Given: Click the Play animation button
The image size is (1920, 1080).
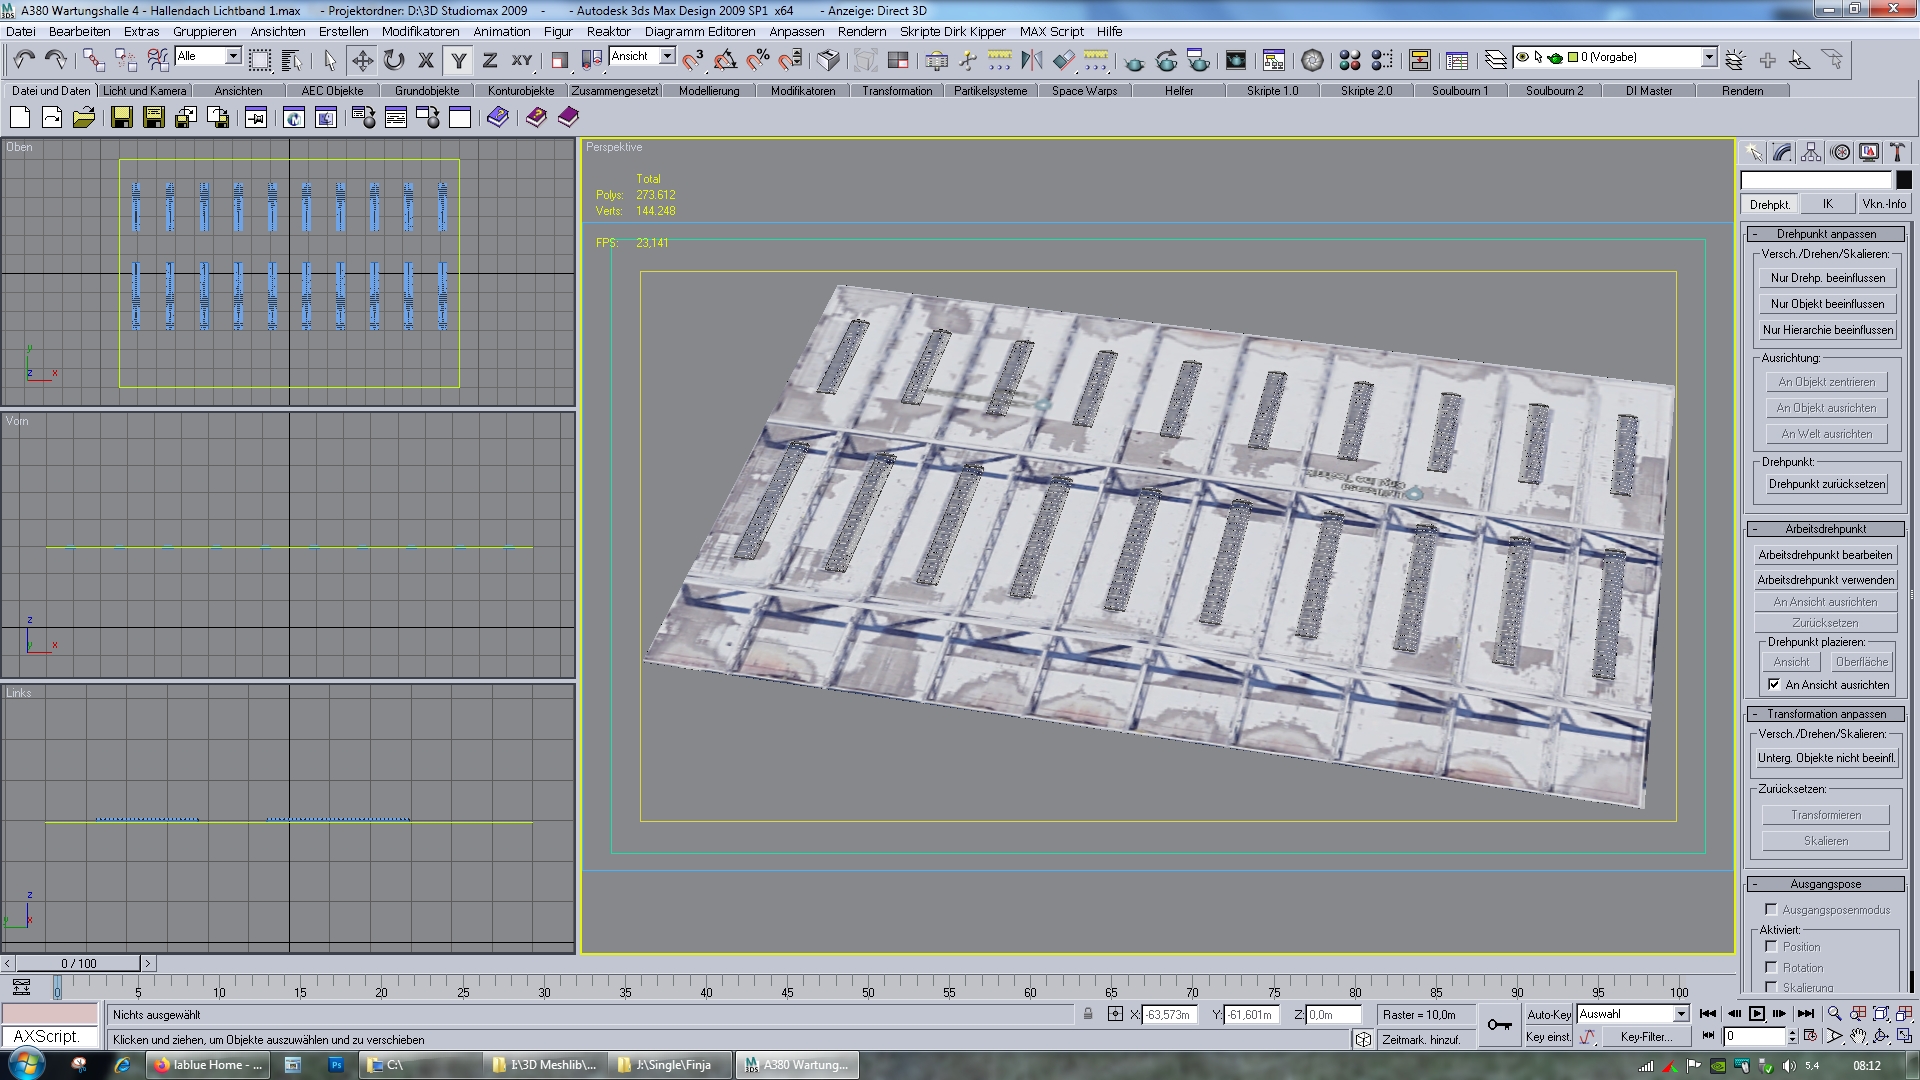Looking at the screenshot, I should coord(1756,1014).
